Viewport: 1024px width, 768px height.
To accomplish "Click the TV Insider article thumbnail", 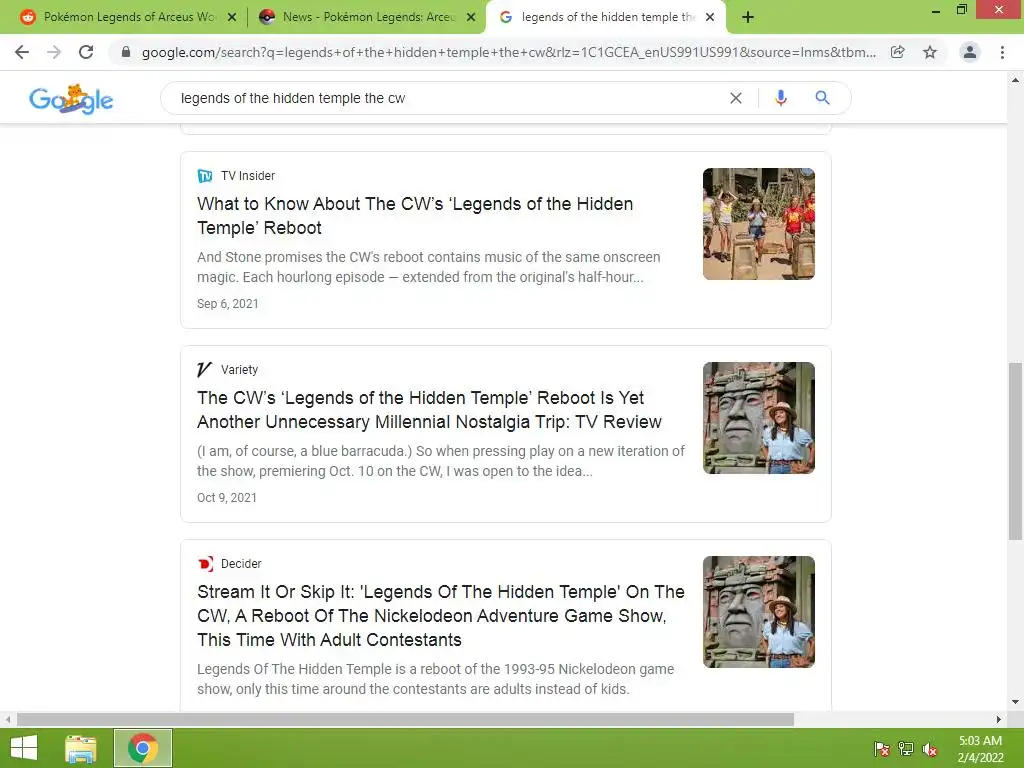I will [759, 224].
